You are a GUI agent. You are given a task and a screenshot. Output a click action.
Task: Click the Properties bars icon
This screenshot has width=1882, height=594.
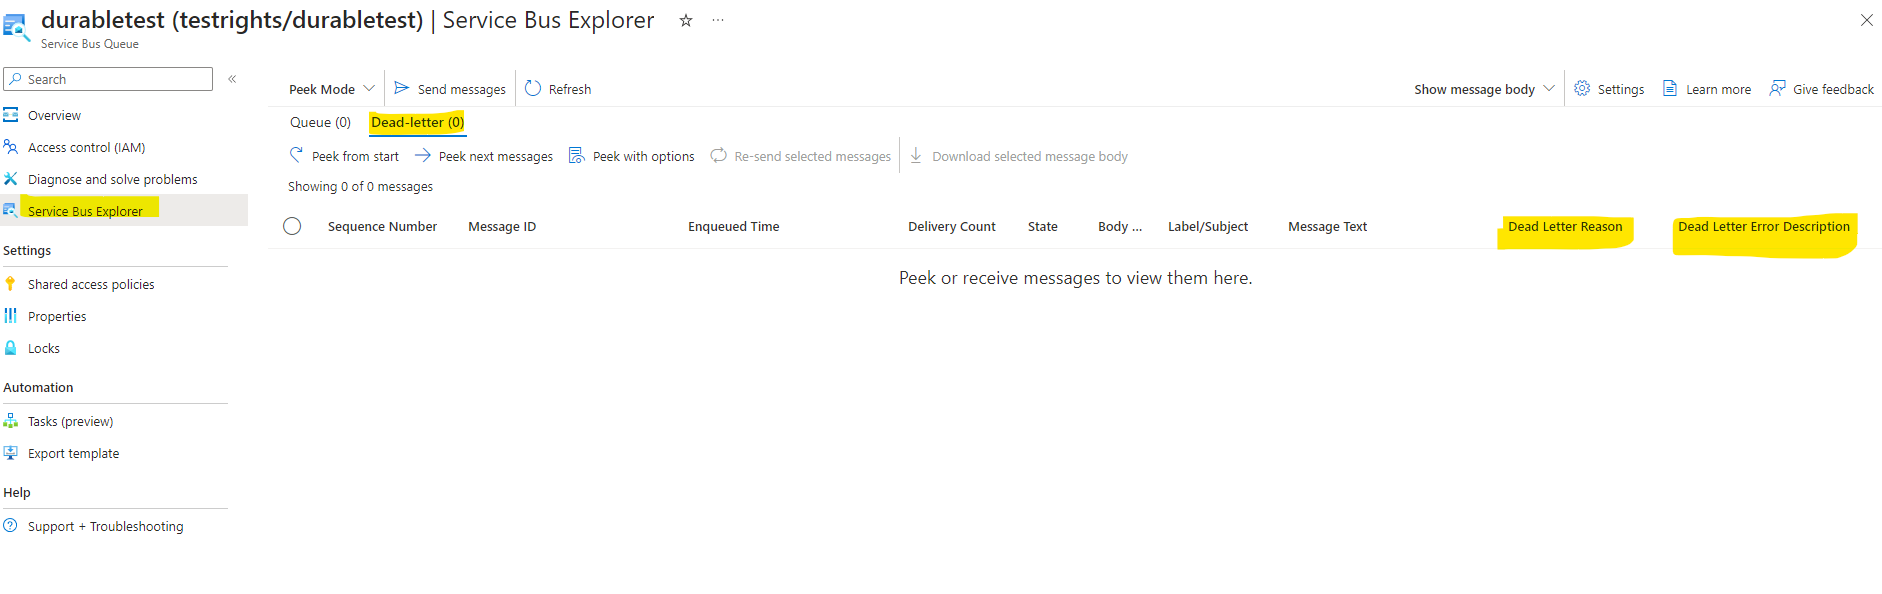click(11, 316)
